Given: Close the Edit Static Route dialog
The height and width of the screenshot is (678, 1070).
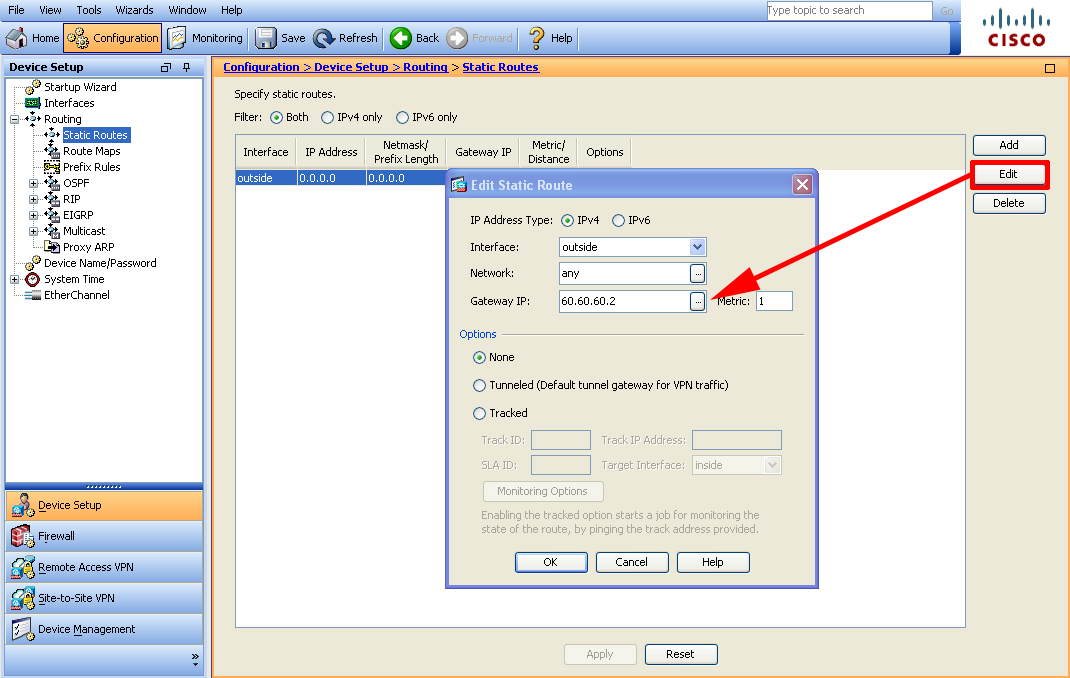Looking at the screenshot, I should (x=802, y=185).
